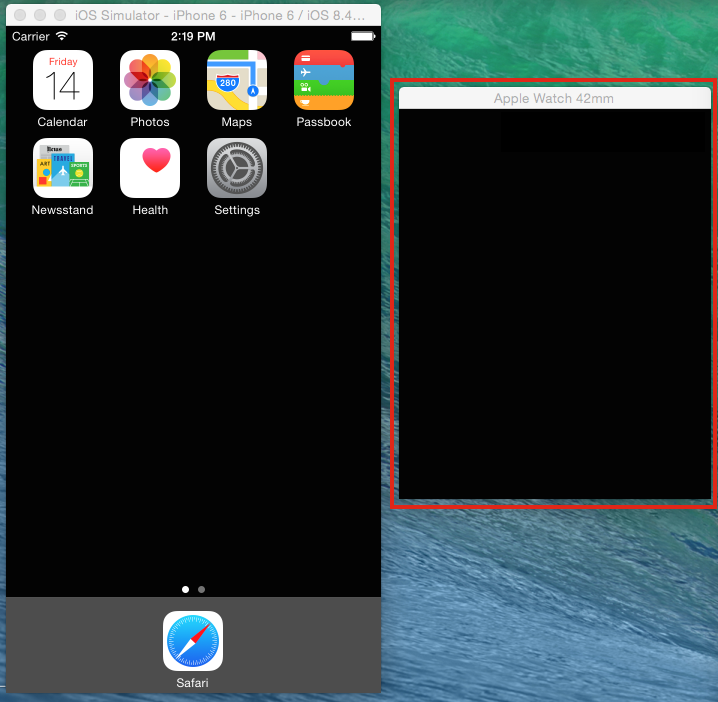Tap the Carrier status label
Image resolution: width=718 pixels, height=702 pixels.
coord(30,36)
